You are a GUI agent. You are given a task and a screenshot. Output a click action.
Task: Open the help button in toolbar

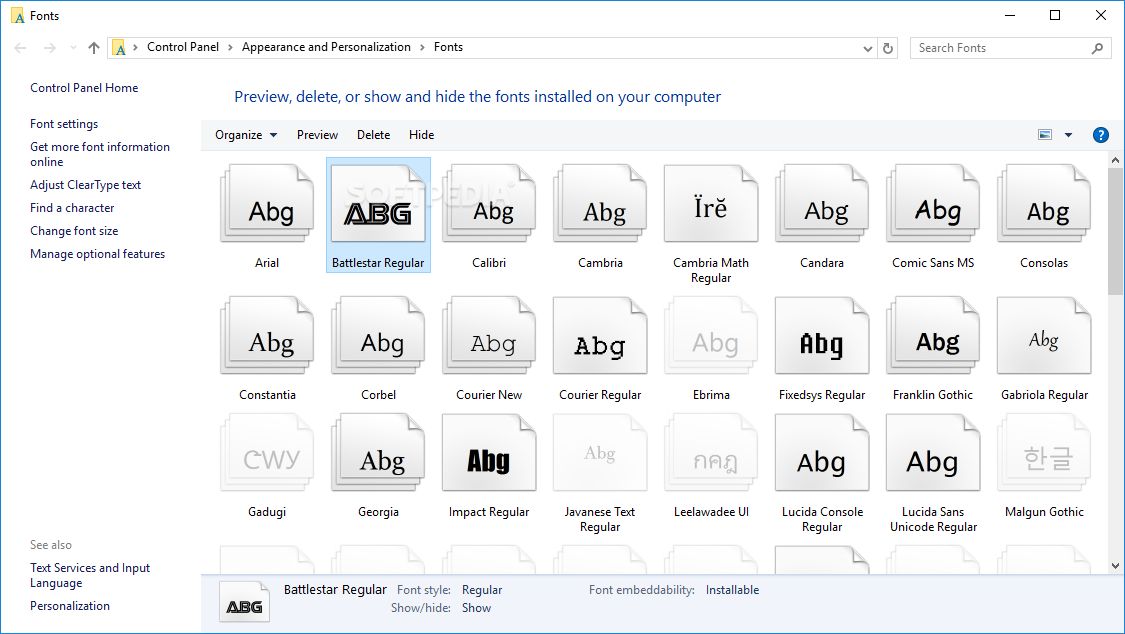[1100, 135]
